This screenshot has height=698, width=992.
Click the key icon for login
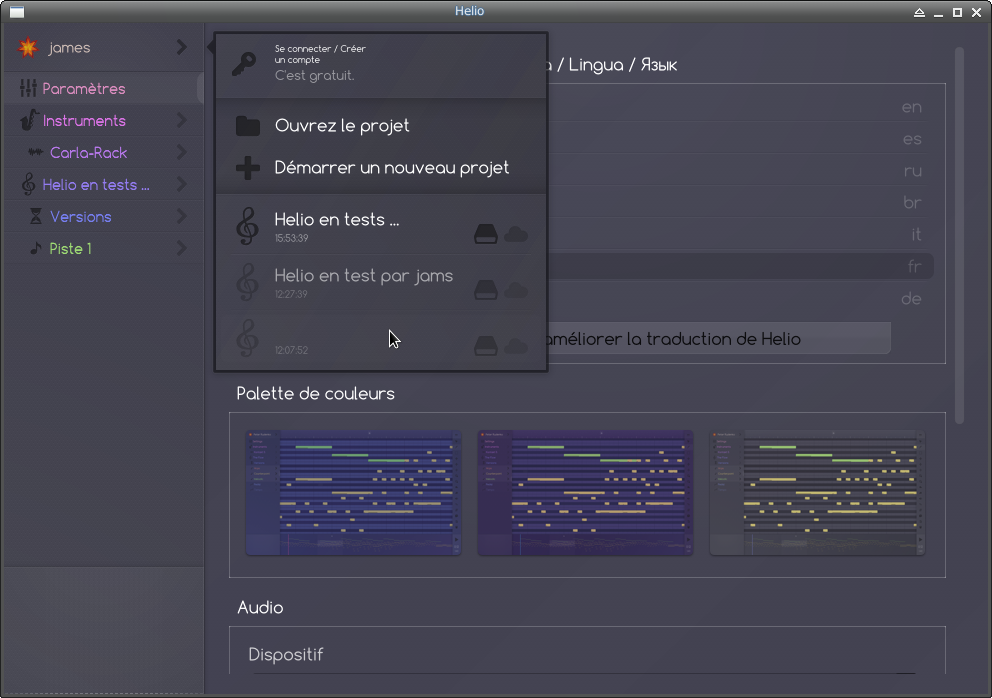coord(244,63)
